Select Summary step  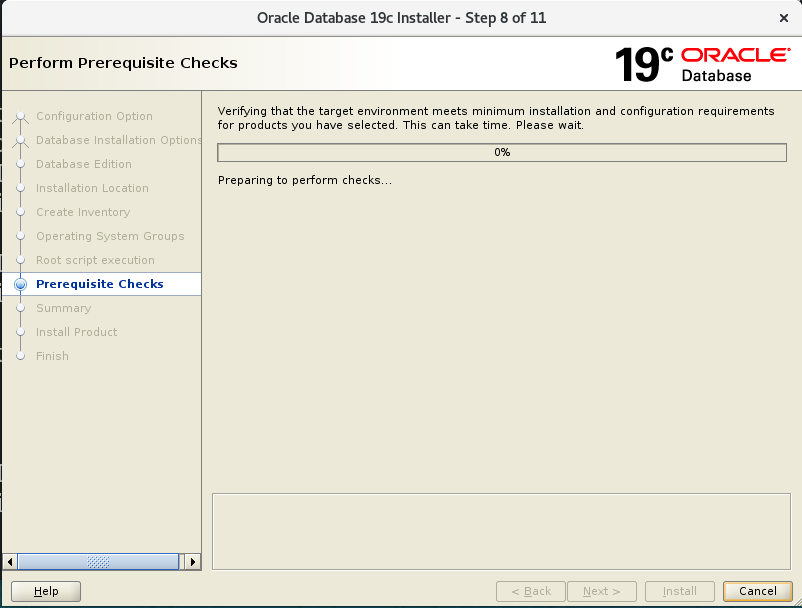(x=63, y=308)
